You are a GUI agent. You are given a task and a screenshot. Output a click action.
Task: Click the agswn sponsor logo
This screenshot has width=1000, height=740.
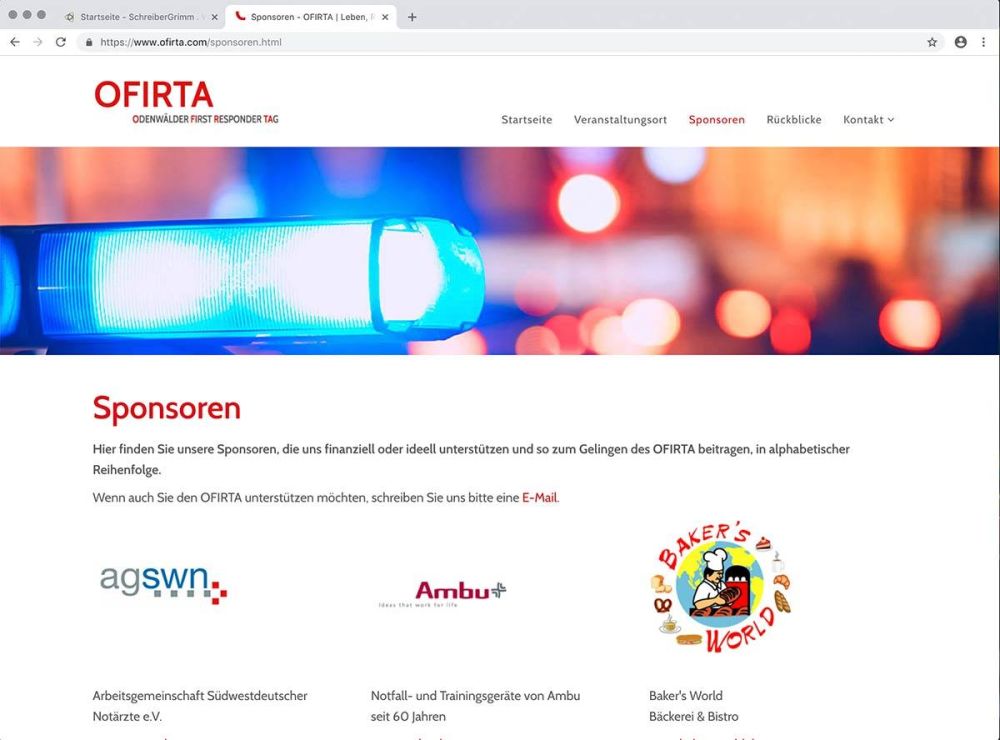pos(164,585)
